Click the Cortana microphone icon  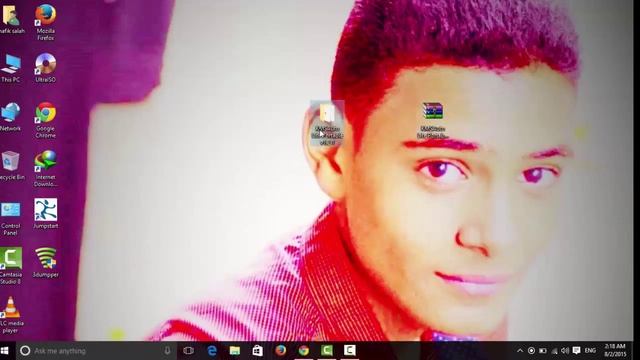tap(167, 350)
